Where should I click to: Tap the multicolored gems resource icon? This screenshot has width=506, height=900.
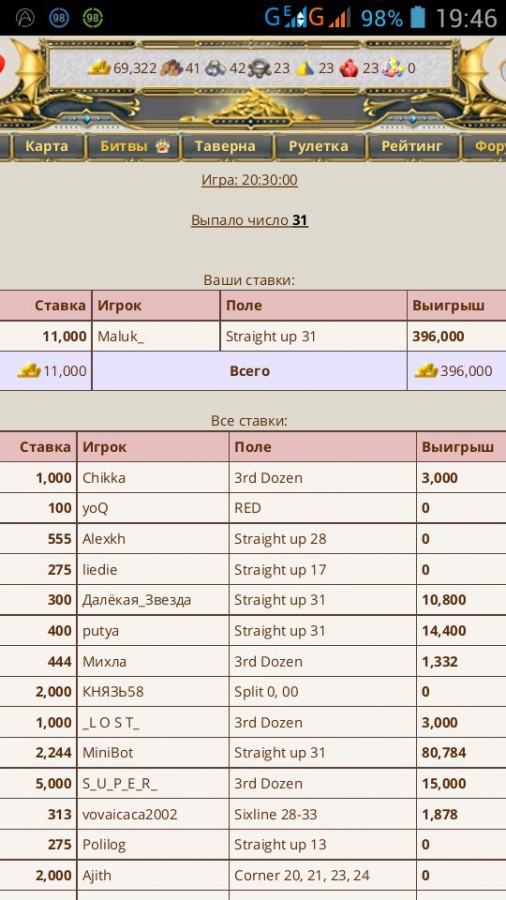click(x=393, y=68)
